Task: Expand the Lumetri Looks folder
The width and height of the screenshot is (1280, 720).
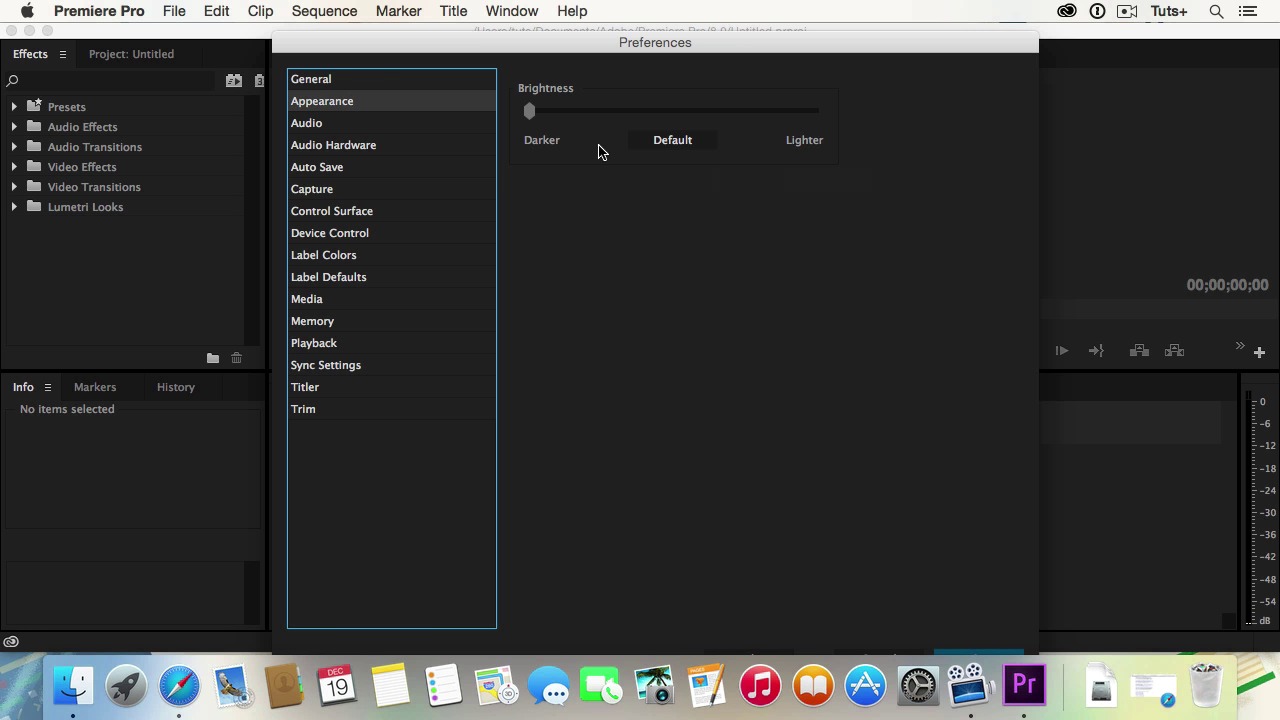Action: coord(14,207)
